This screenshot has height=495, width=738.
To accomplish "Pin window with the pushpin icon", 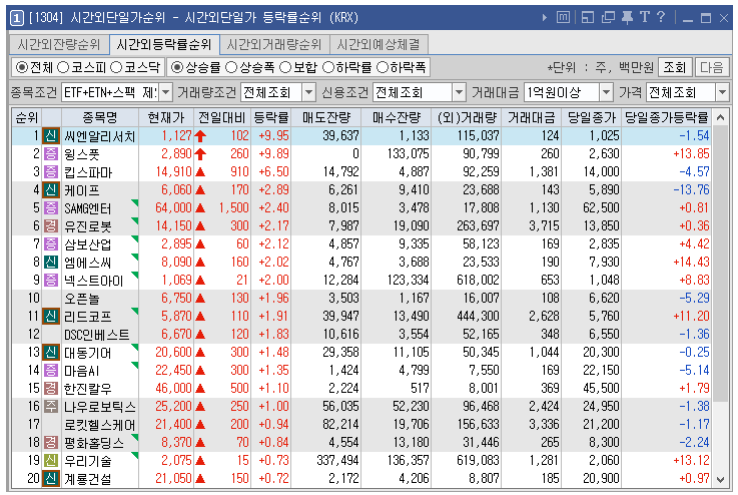I will (627, 17).
